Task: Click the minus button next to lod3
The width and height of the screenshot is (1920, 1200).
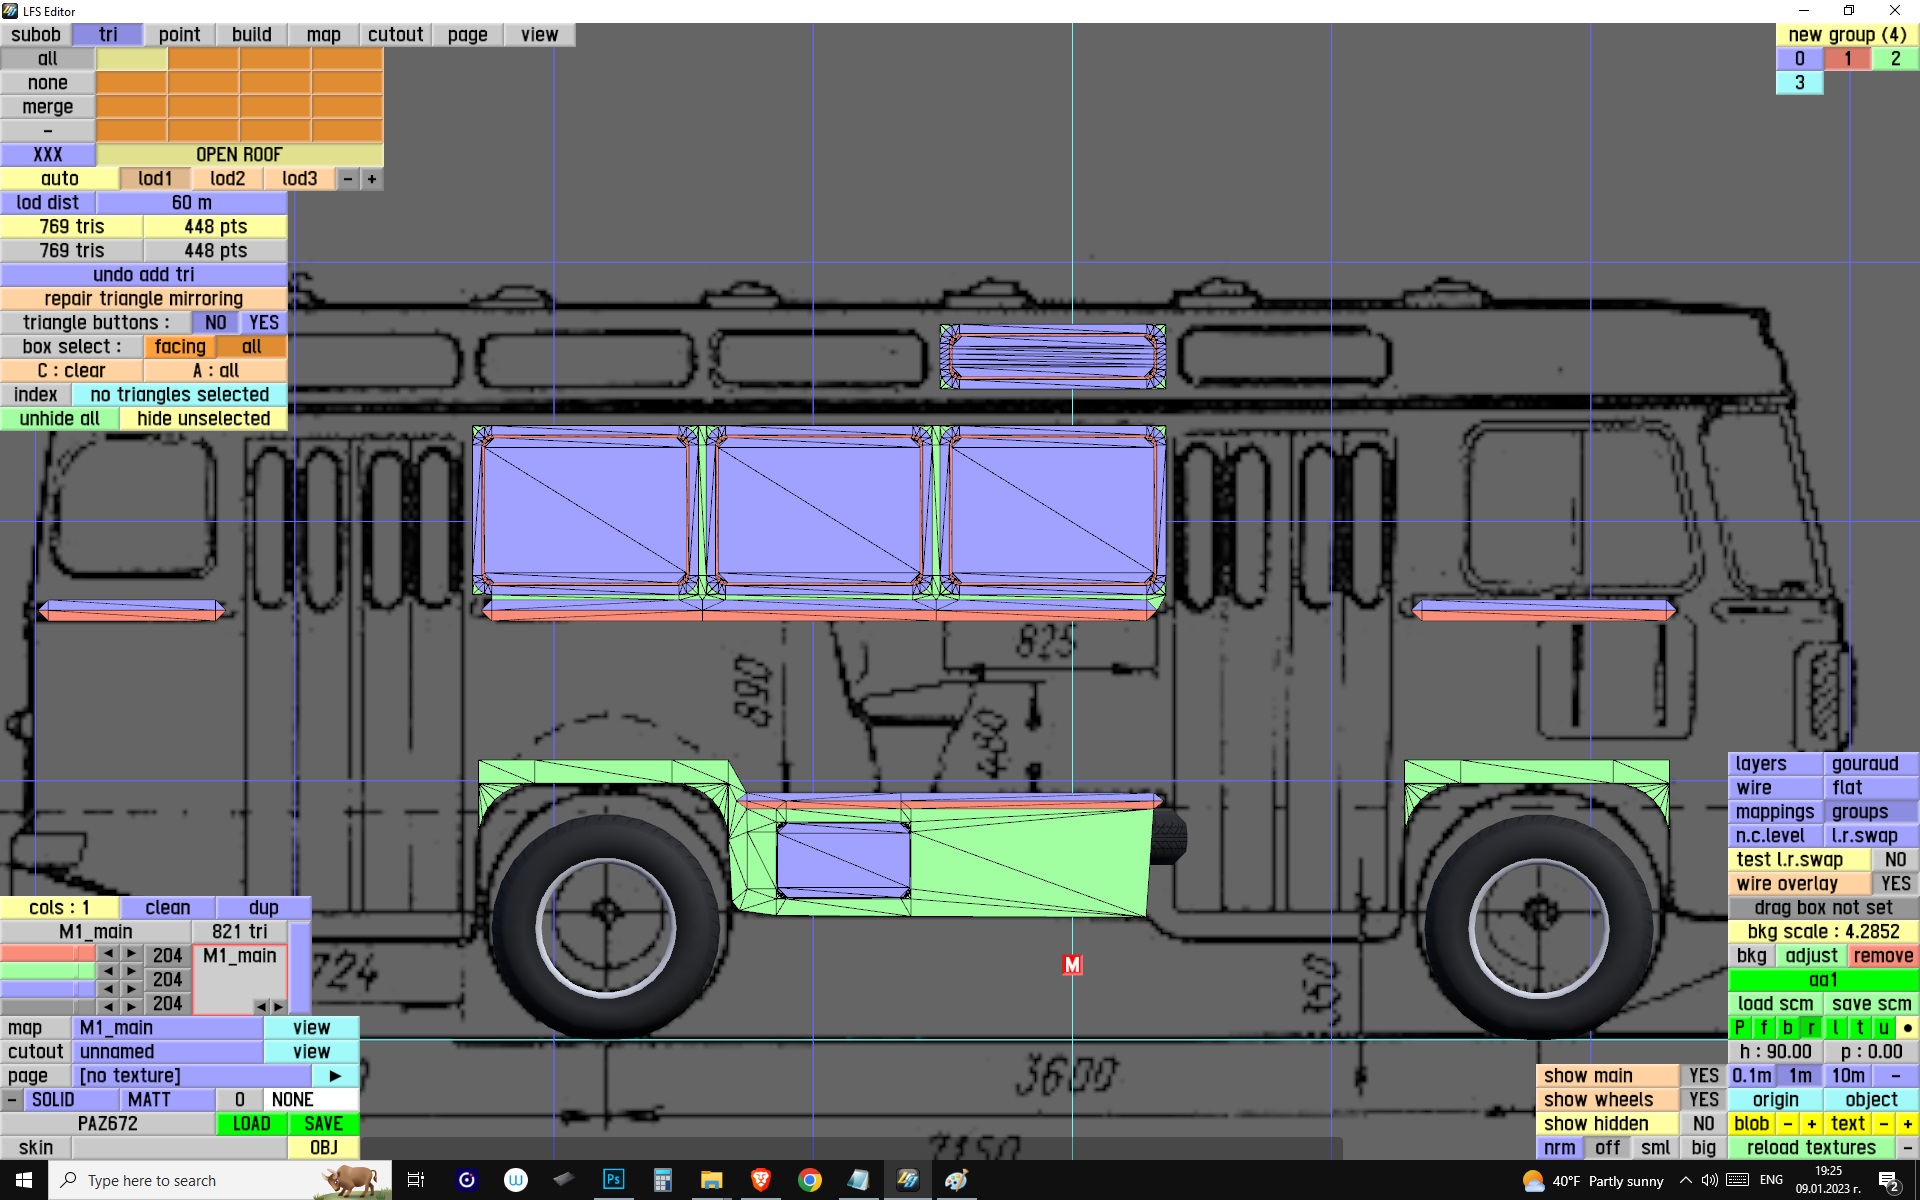Action: pyautogui.click(x=348, y=179)
